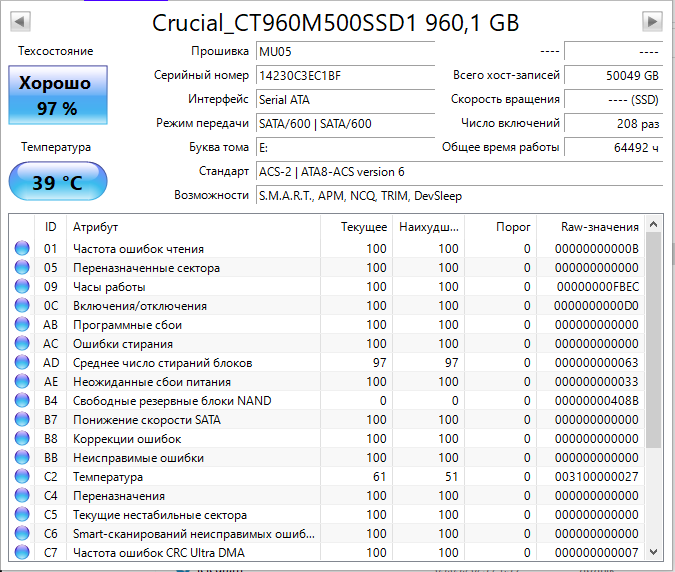Image resolution: width=675 pixels, height=572 pixels.
Task: Click the status orb for attribute C4
Action: [x=22, y=495]
